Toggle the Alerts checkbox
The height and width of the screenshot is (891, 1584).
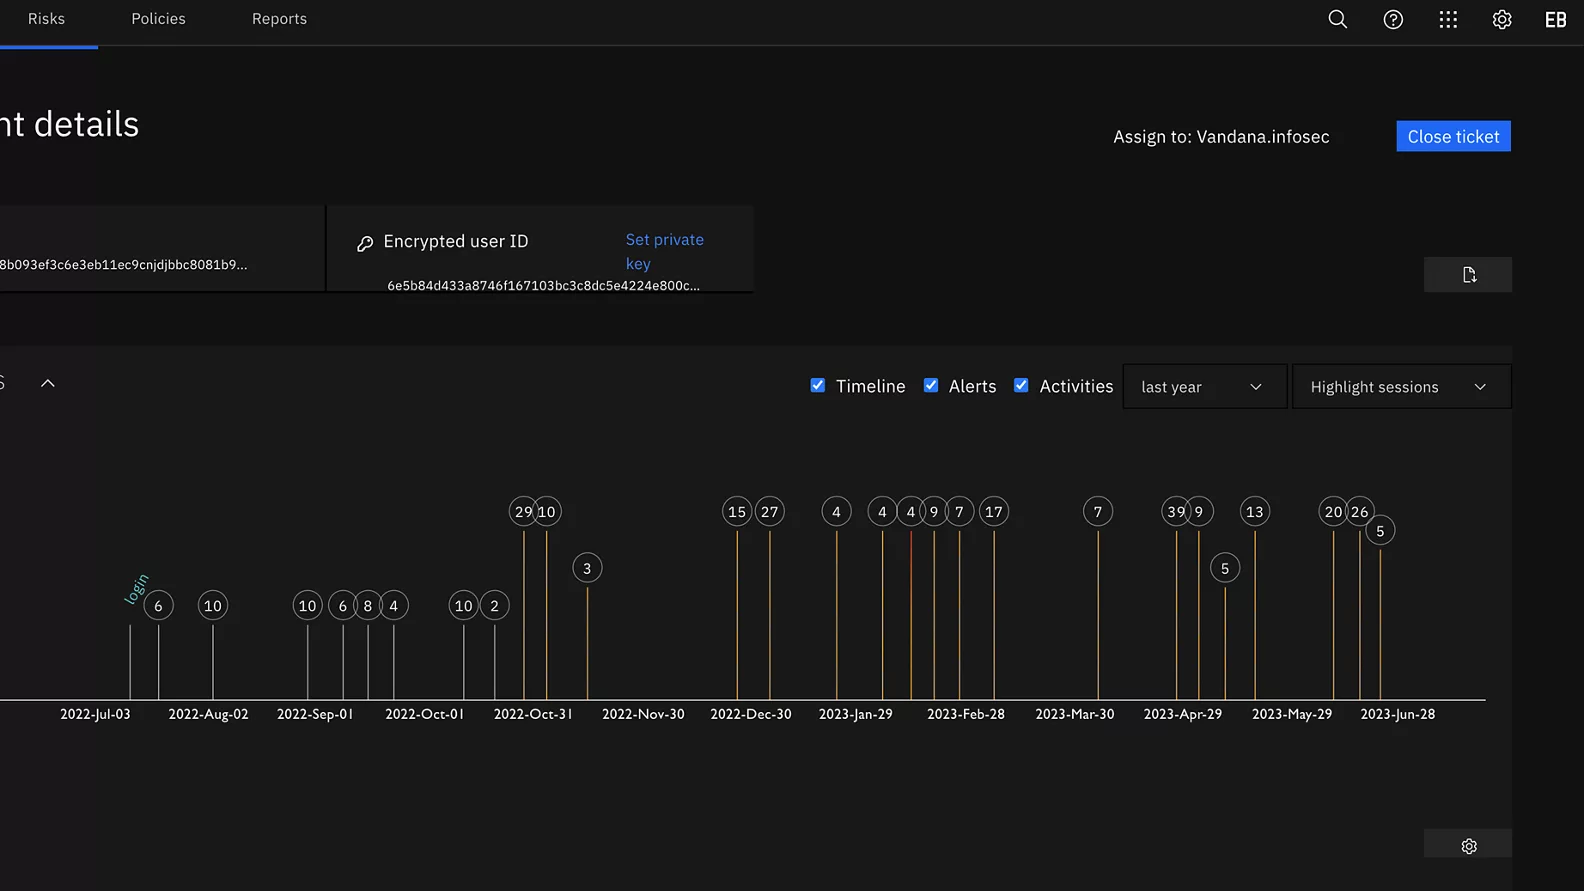click(931, 385)
